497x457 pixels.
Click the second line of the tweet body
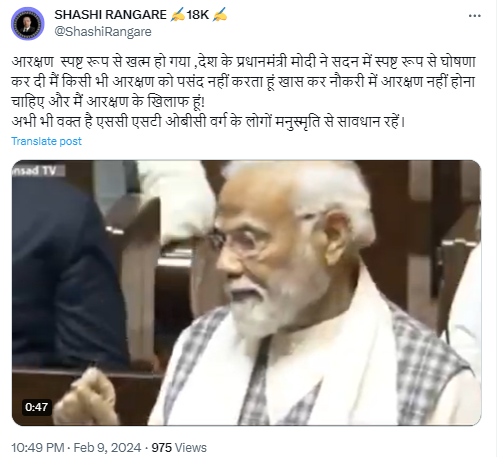(243, 82)
